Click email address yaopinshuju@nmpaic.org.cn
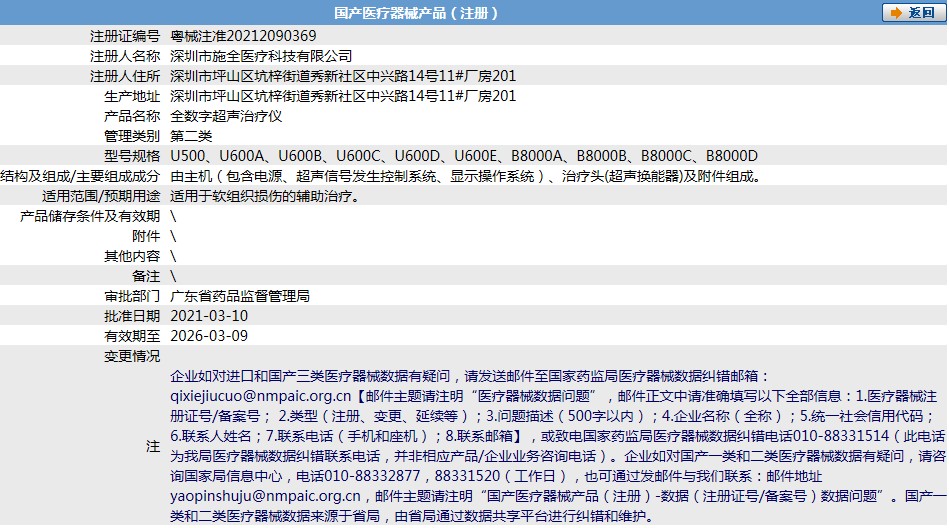949x528 pixels. tap(265, 496)
